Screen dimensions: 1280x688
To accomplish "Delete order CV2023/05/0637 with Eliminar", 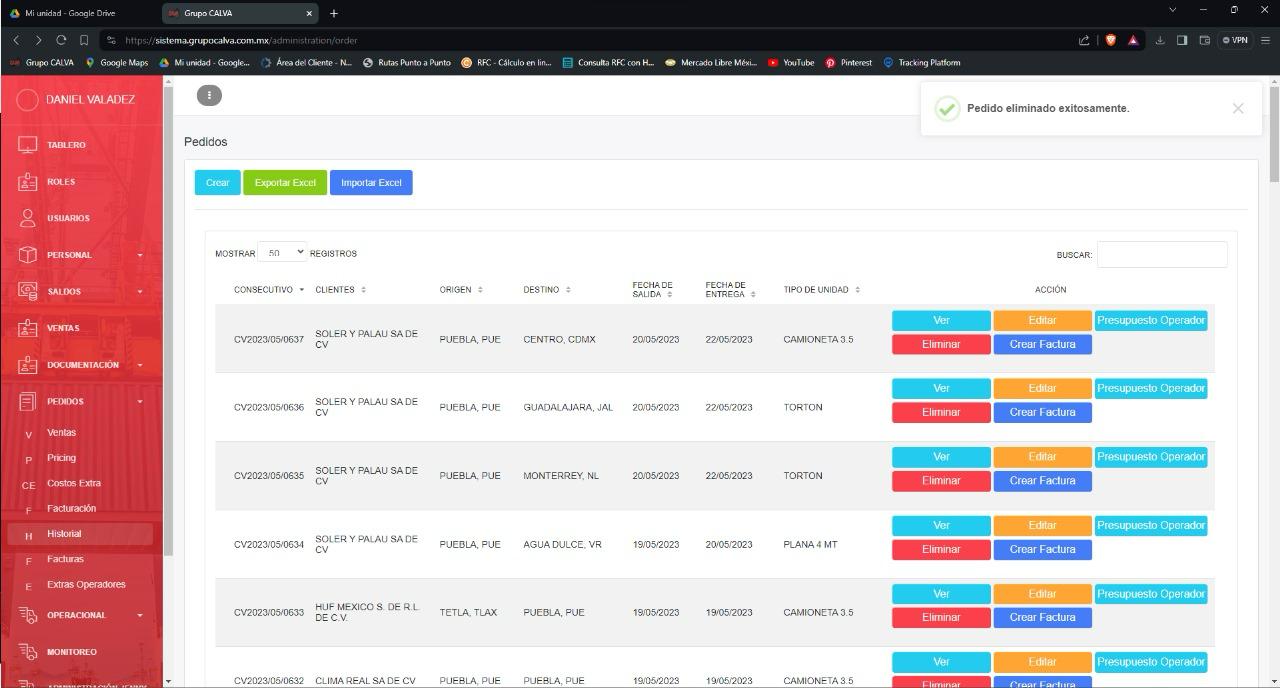I will (941, 344).
